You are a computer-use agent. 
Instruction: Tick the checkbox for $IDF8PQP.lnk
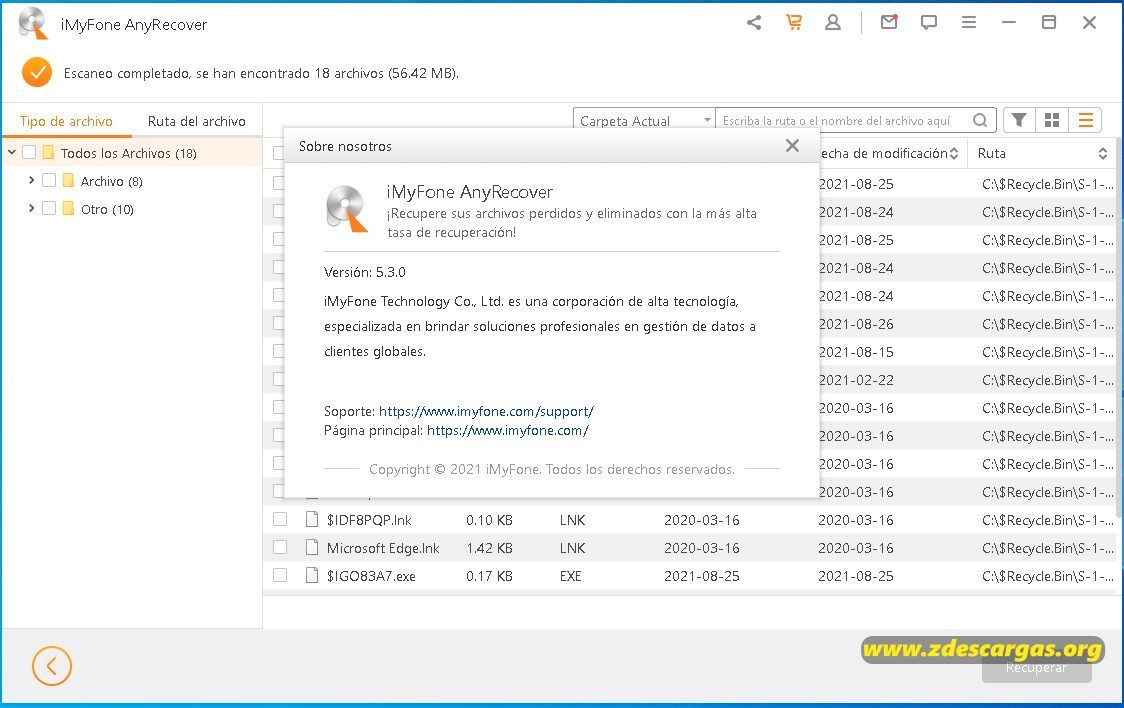(x=280, y=520)
